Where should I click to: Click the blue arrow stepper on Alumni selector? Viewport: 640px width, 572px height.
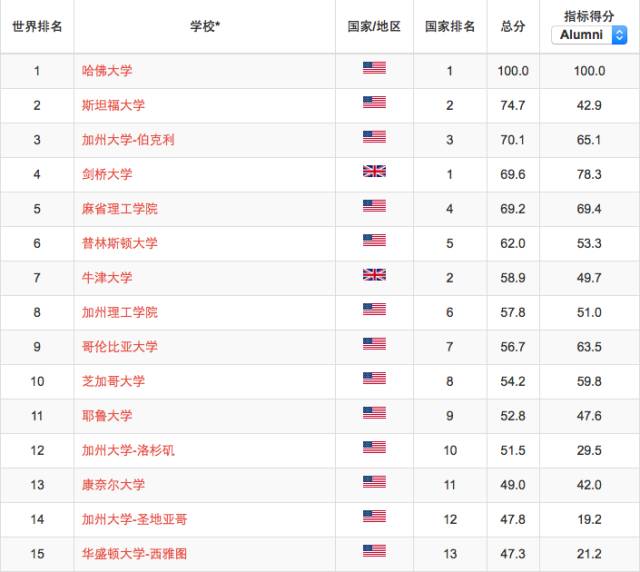click(x=619, y=35)
